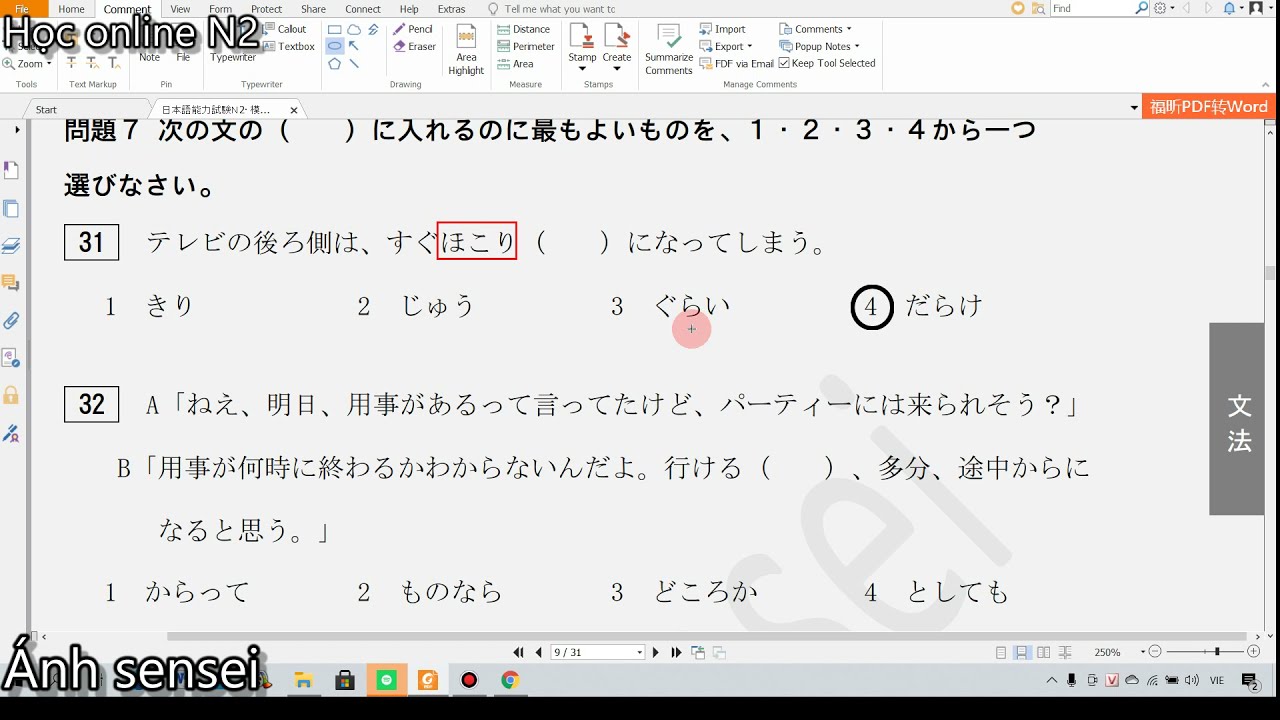1280x720 pixels.
Task: Open the page number dropdown
Action: (x=640, y=652)
